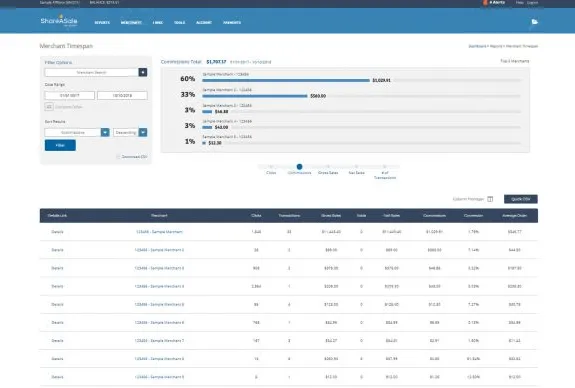Open the Reports navigation menu

102,23
